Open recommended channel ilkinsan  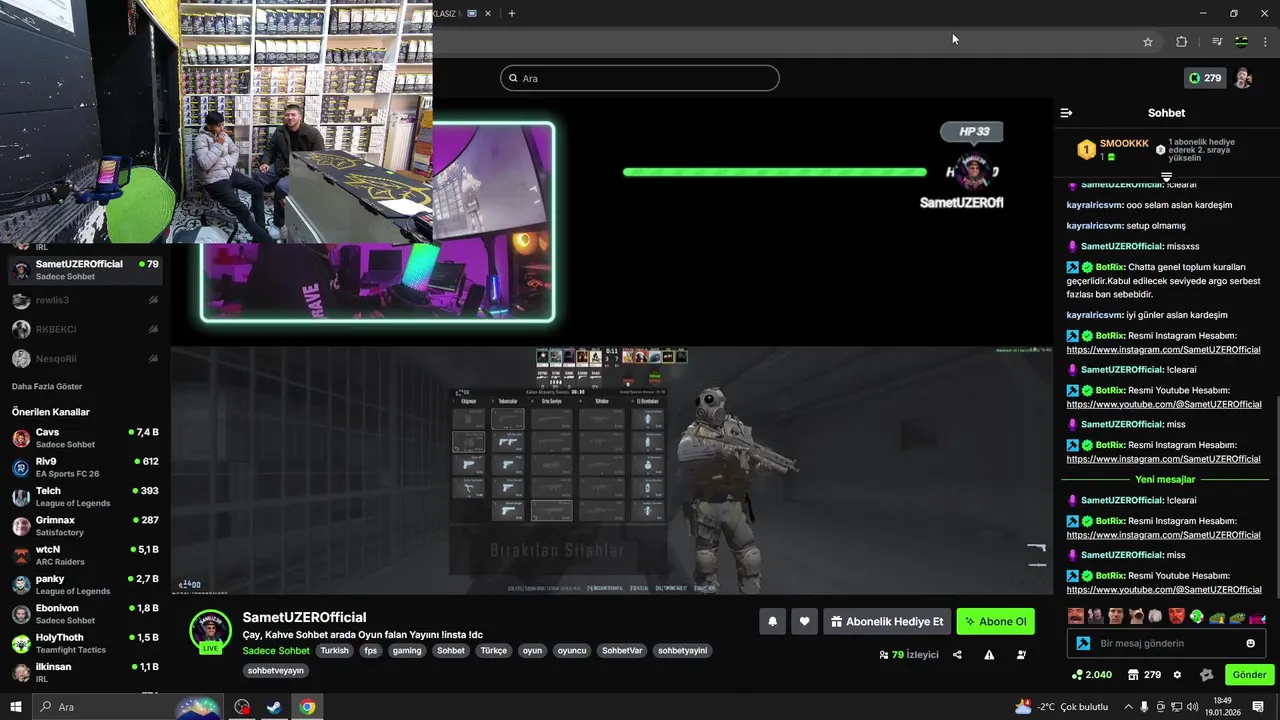click(x=85, y=672)
